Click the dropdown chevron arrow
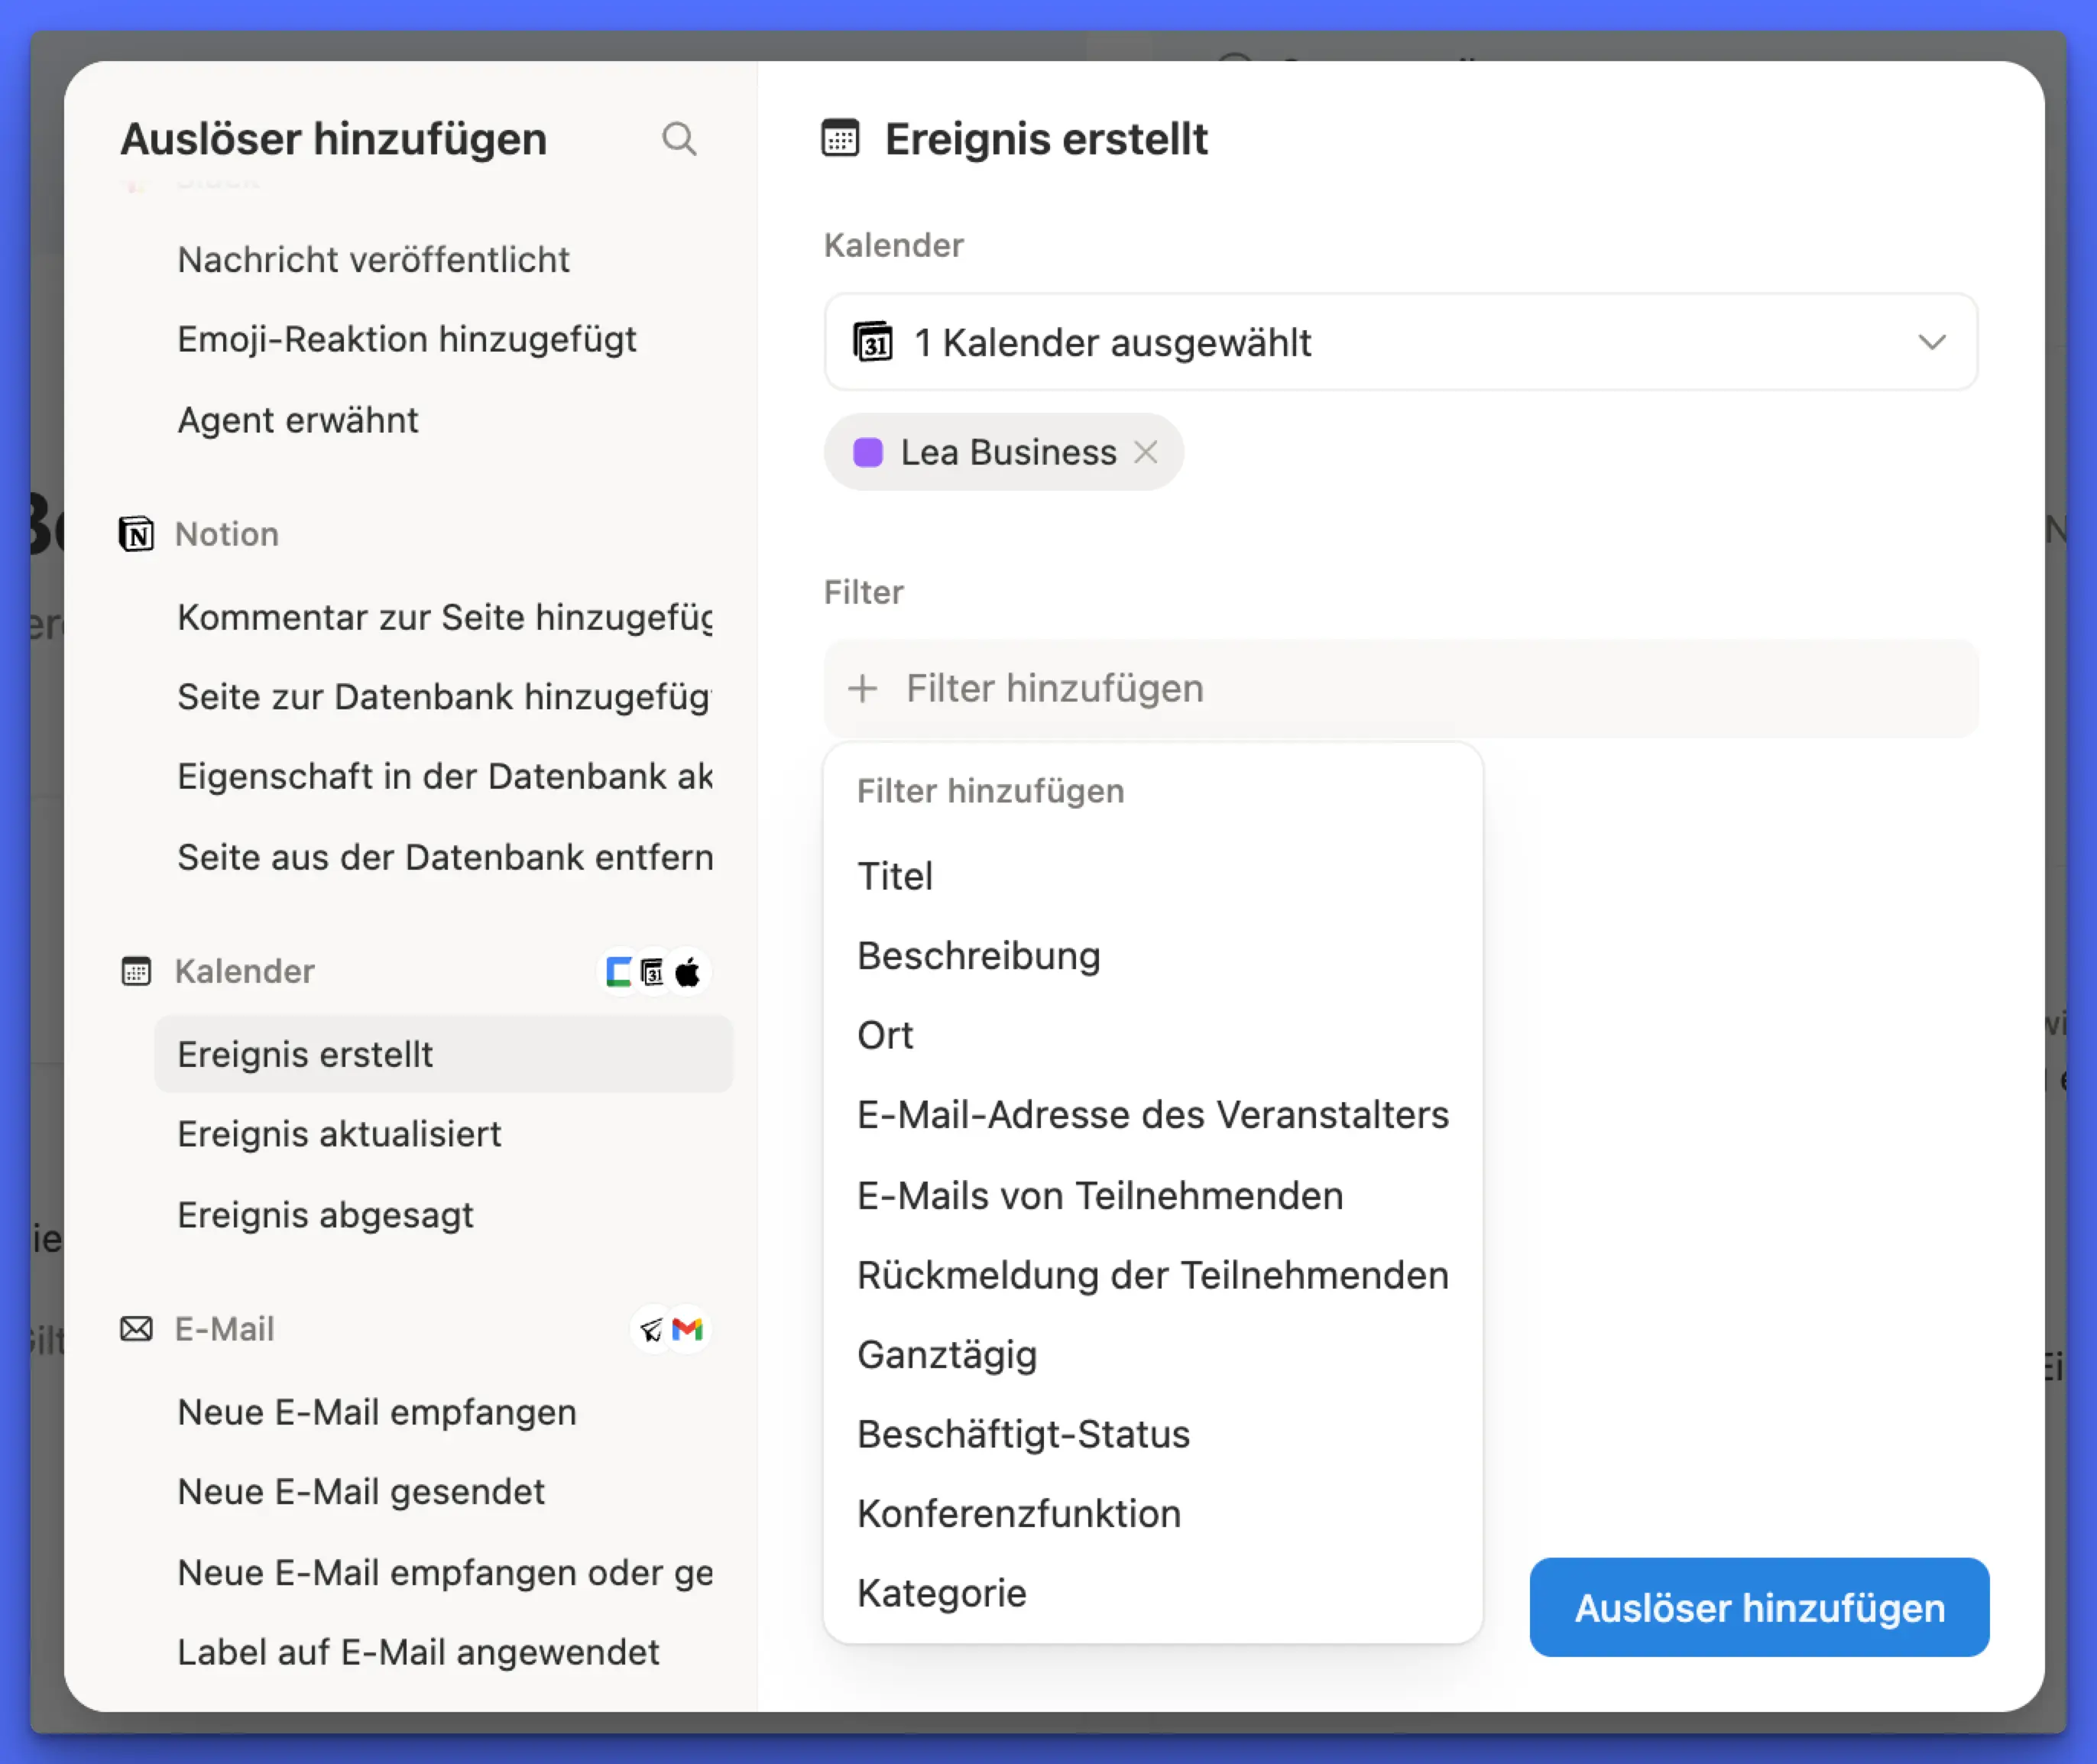This screenshot has width=2097, height=1764. tap(1932, 342)
